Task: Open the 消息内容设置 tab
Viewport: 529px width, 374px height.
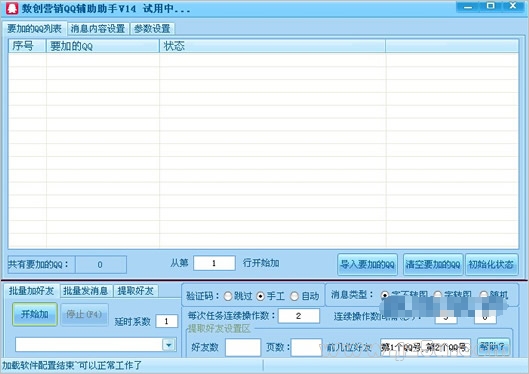Action: tap(98, 29)
